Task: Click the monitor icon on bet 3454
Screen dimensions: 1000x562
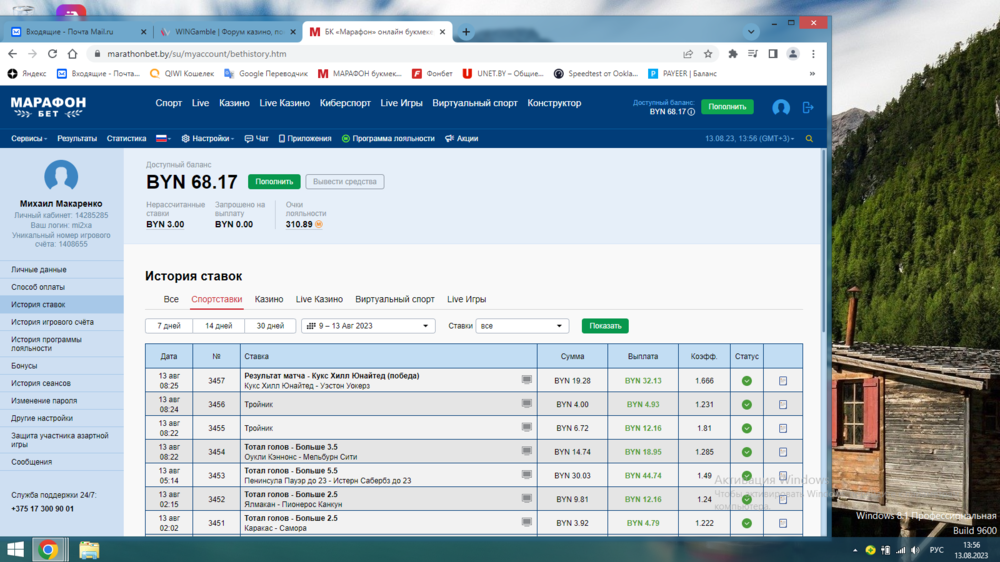Action: 527,452
